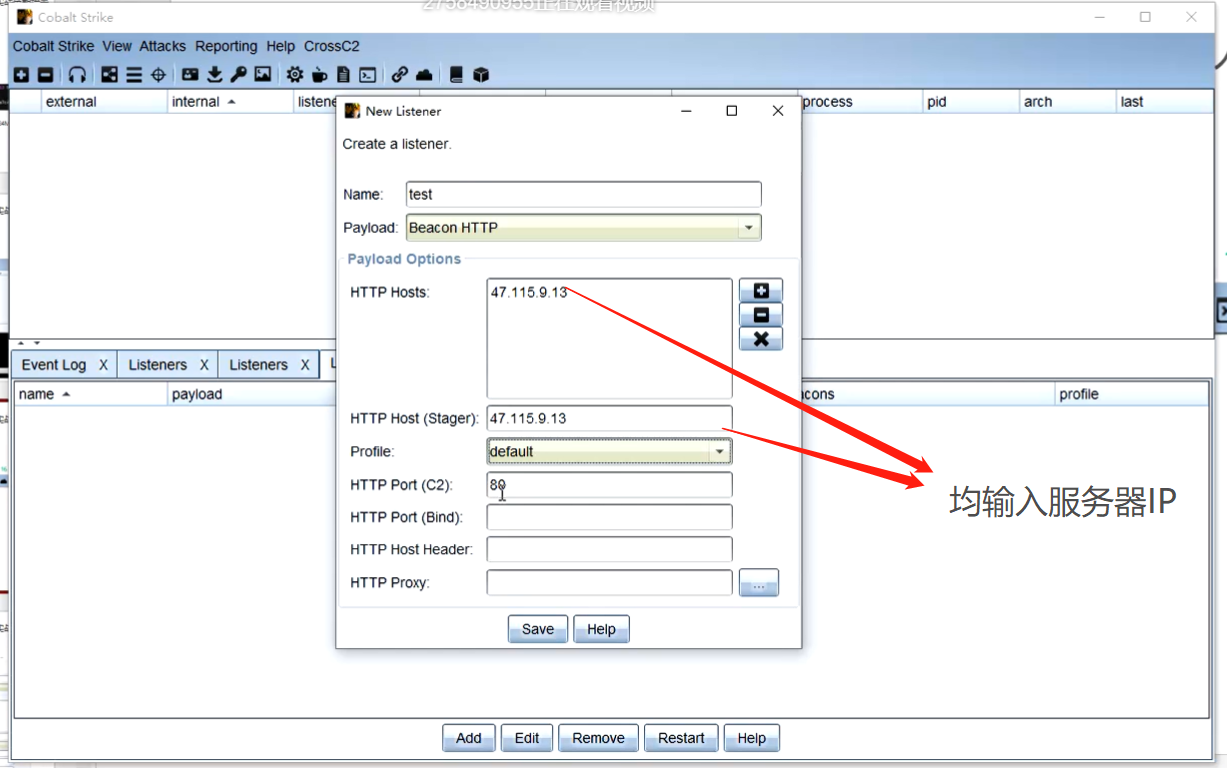Click the Restart button
This screenshot has height=768, width=1227.
(x=681, y=738)
